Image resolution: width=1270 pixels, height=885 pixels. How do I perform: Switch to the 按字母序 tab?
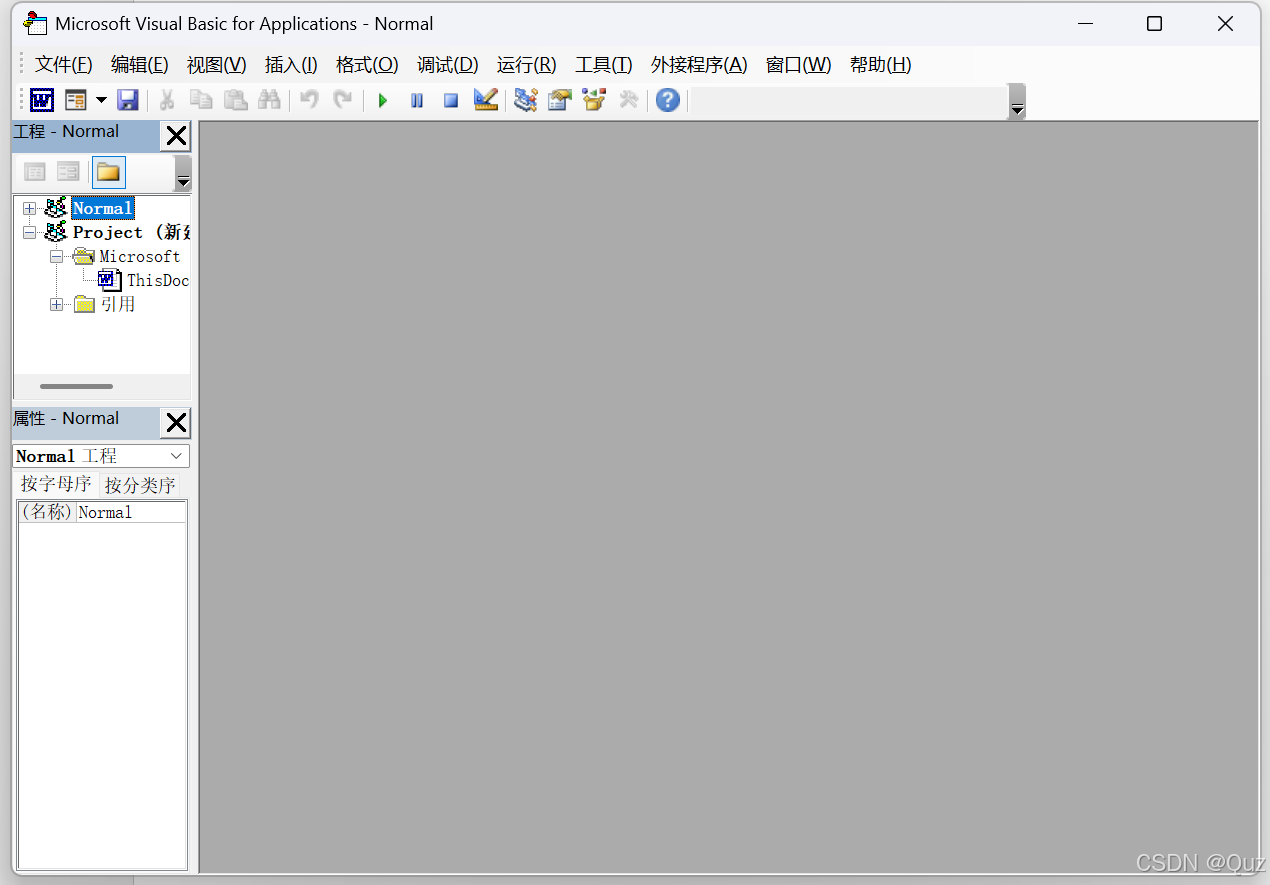(x=56, y=485)
